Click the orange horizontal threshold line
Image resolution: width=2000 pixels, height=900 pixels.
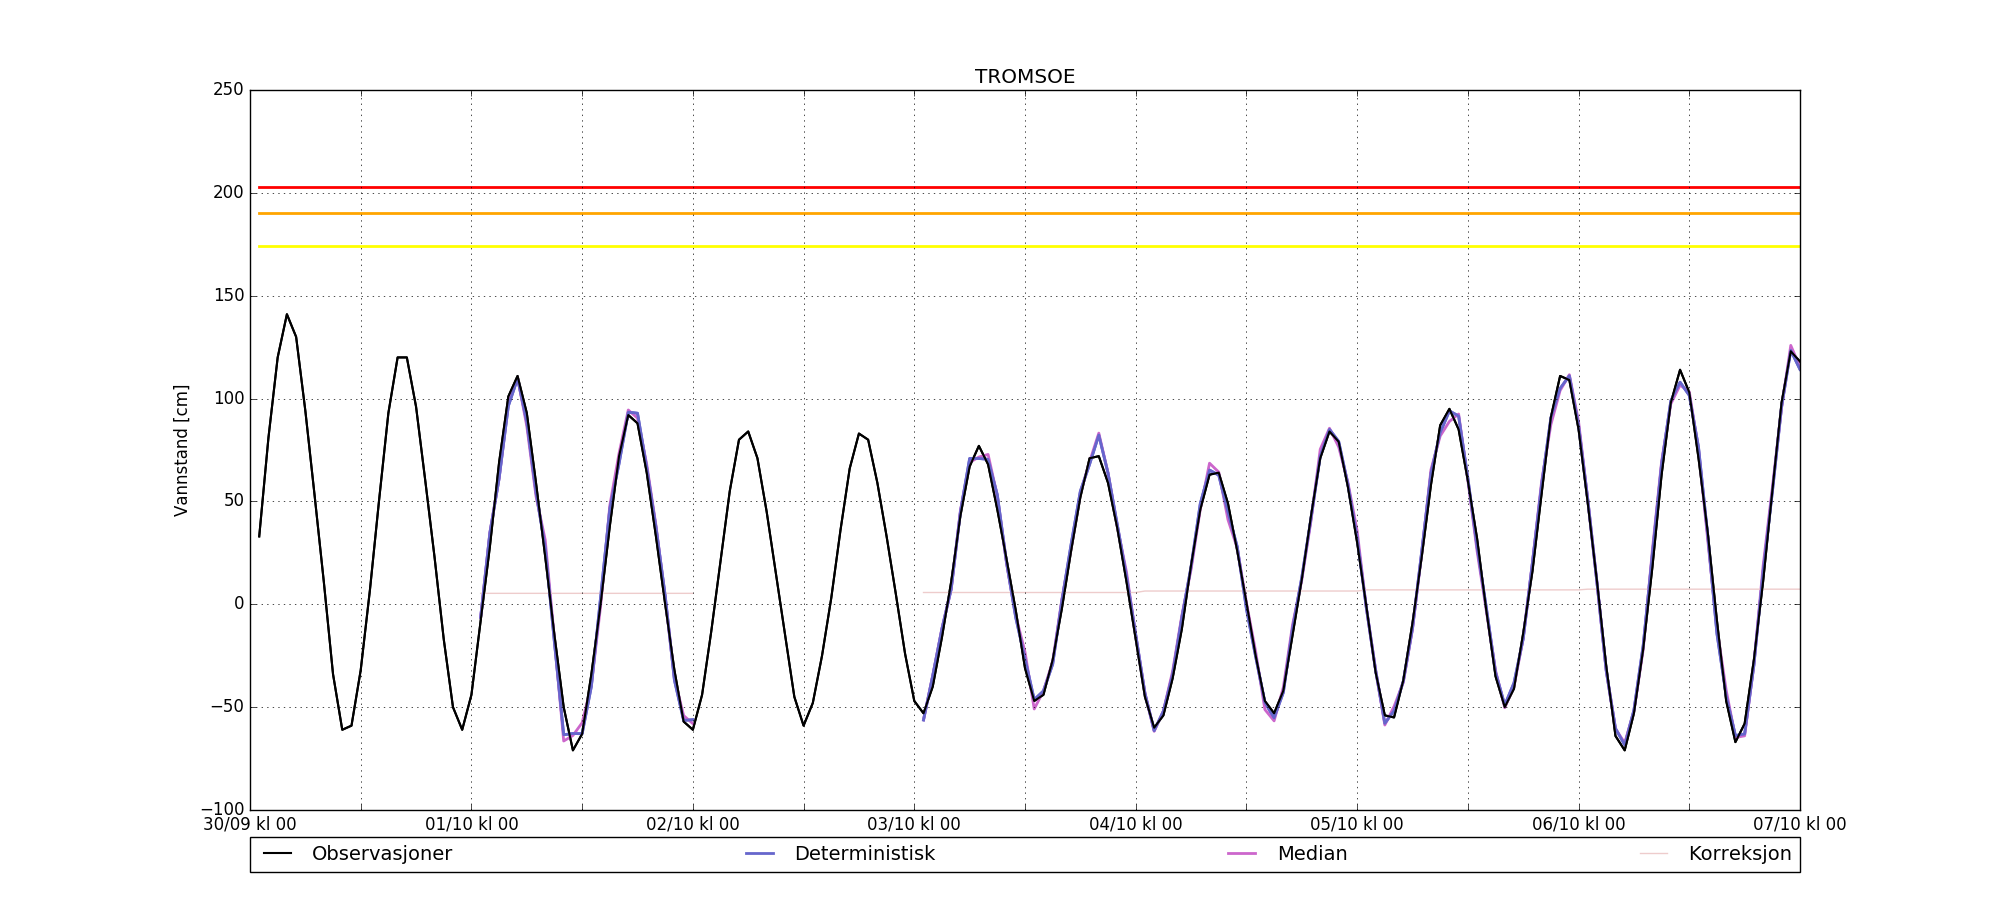(x=1025, y=213)
